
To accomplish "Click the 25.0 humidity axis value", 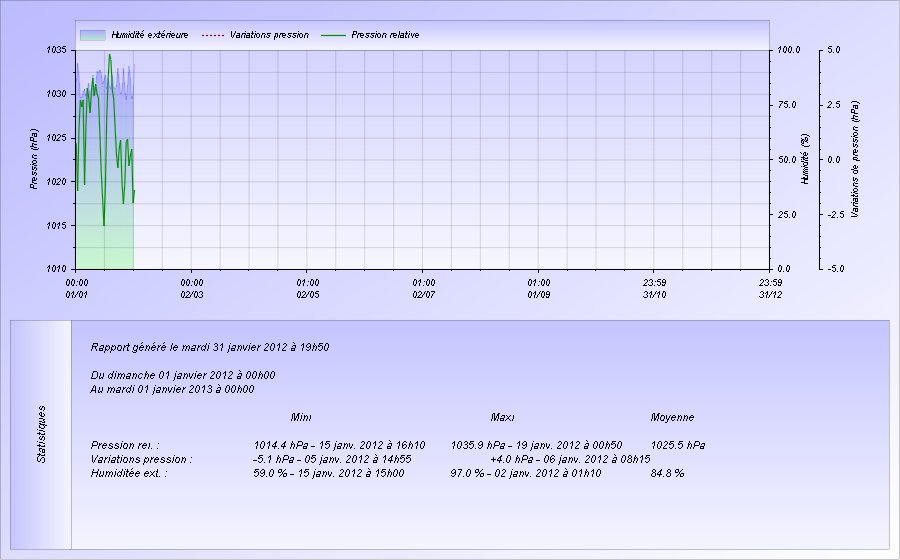I will tap(787, 215).
